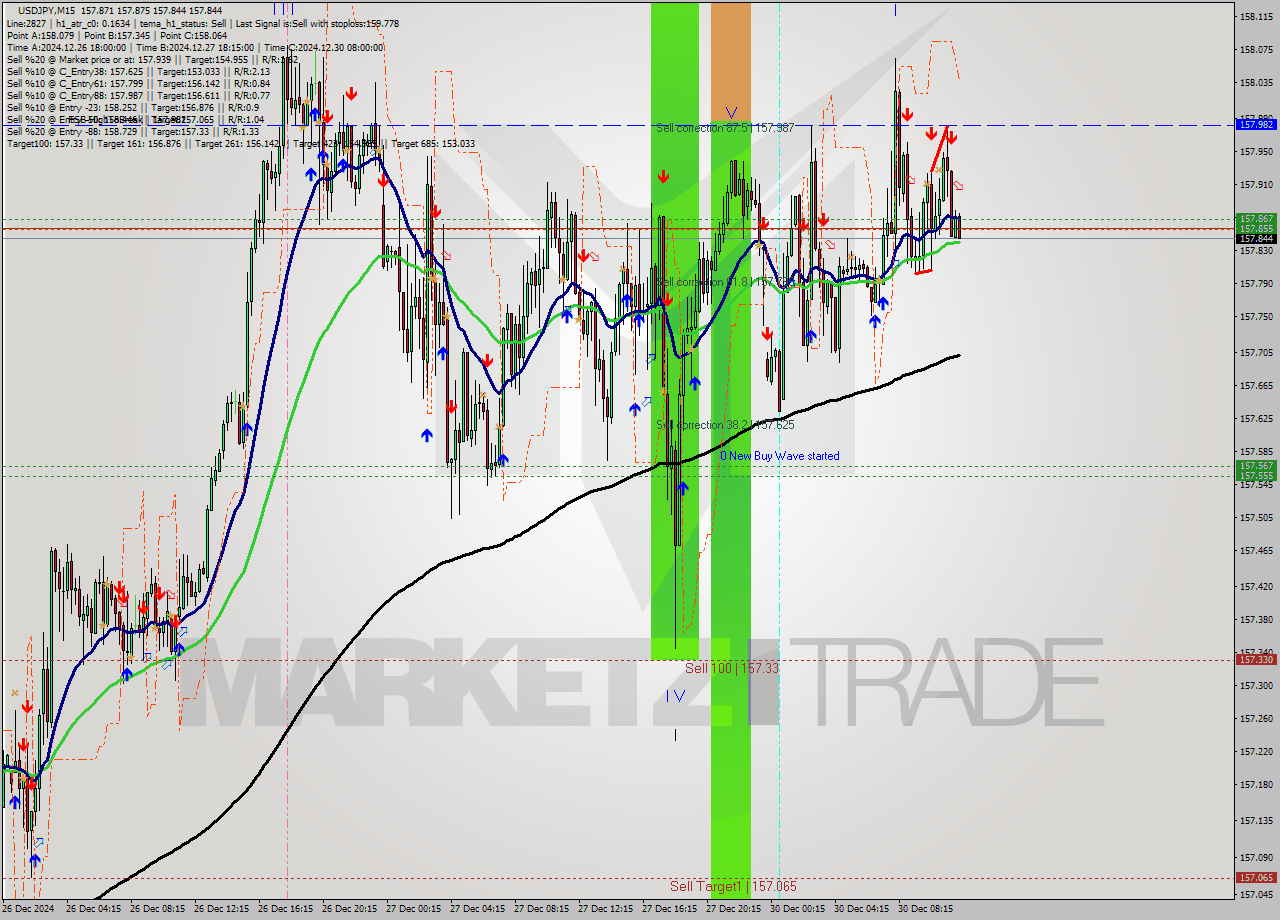Click the 'Sell 100 | 157.33' label
This screenshot has width=1280, height=920.
click(x=731, y=668)
